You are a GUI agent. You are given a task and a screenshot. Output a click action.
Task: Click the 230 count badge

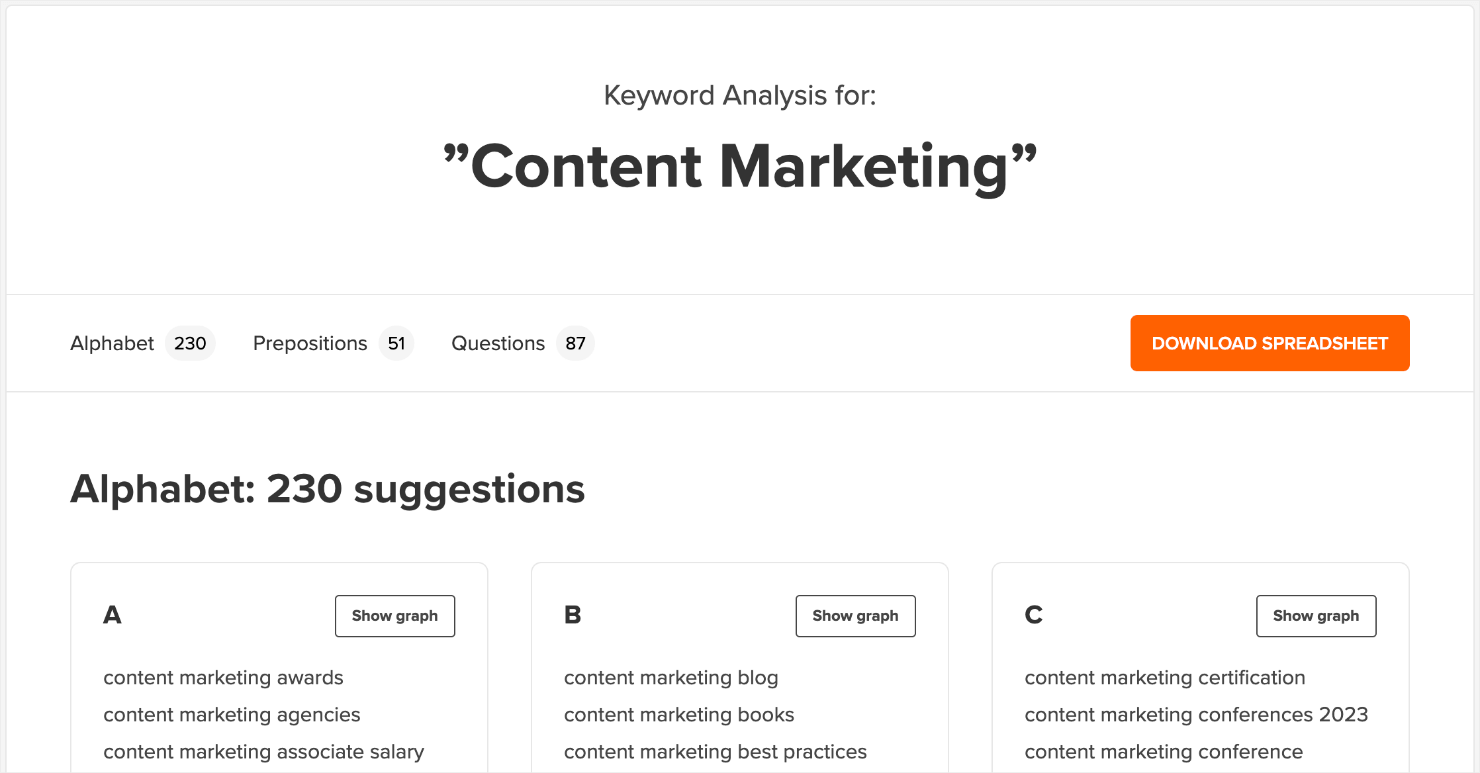click(190, 343)
